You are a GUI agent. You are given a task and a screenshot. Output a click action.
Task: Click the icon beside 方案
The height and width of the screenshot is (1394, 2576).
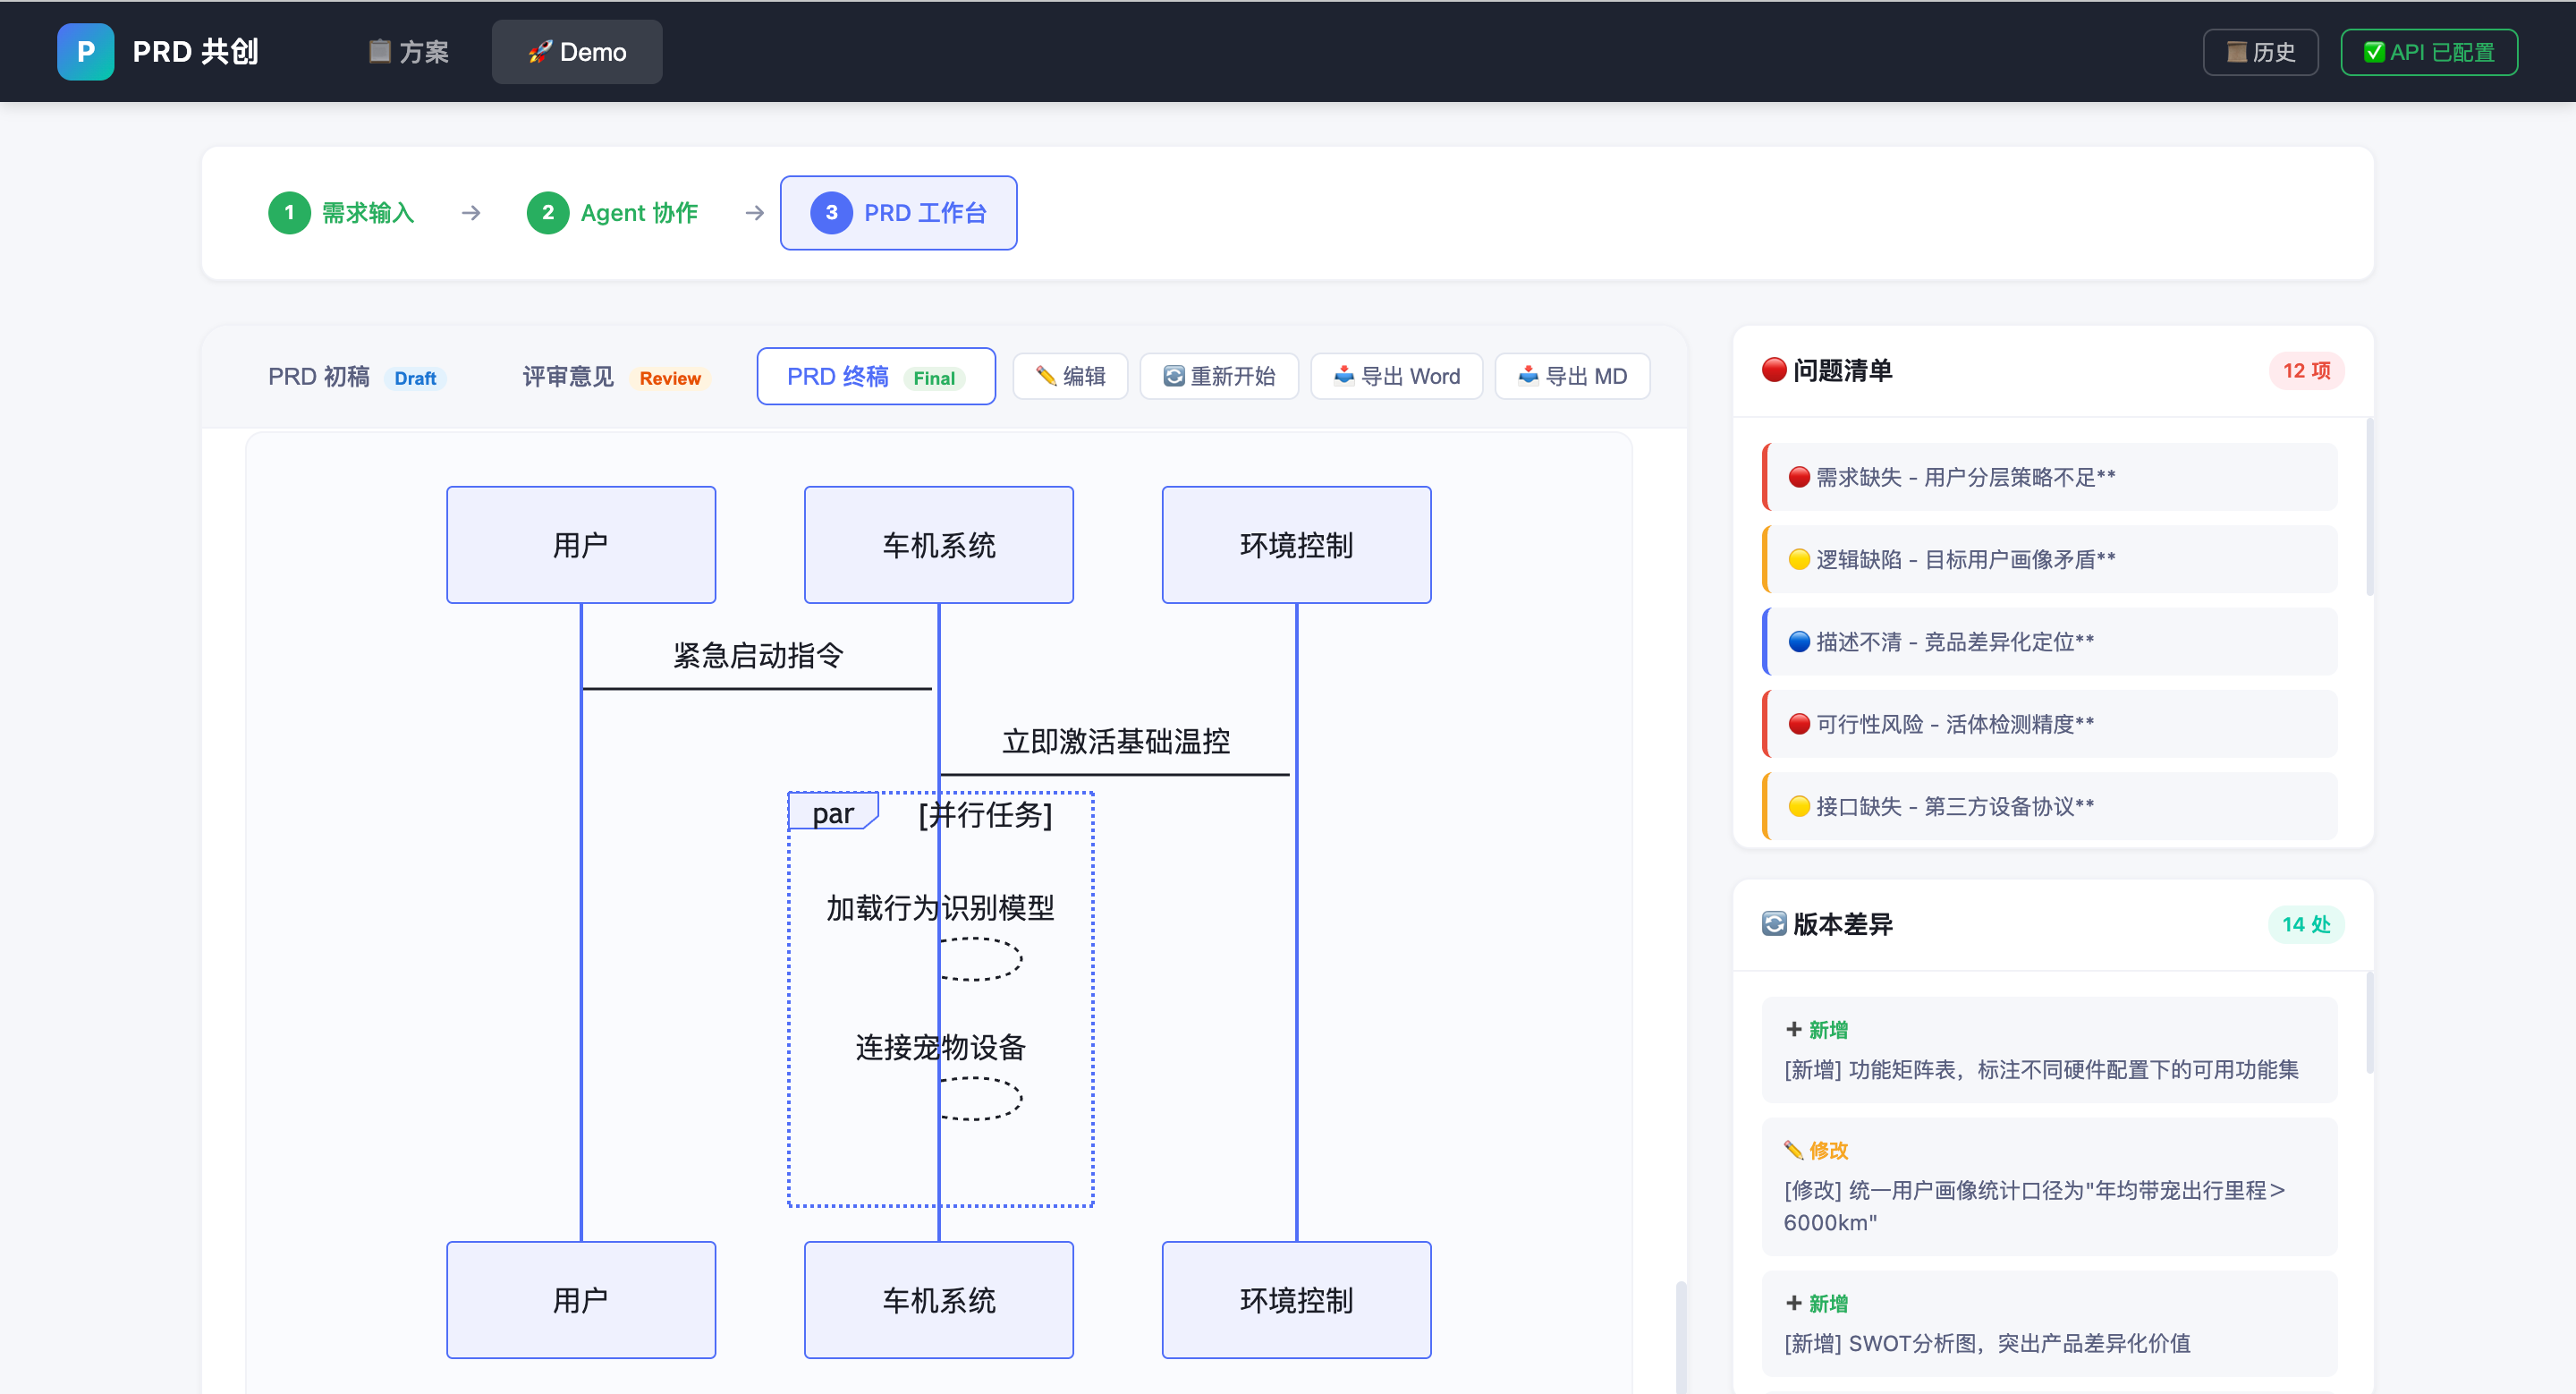(380, 51)
